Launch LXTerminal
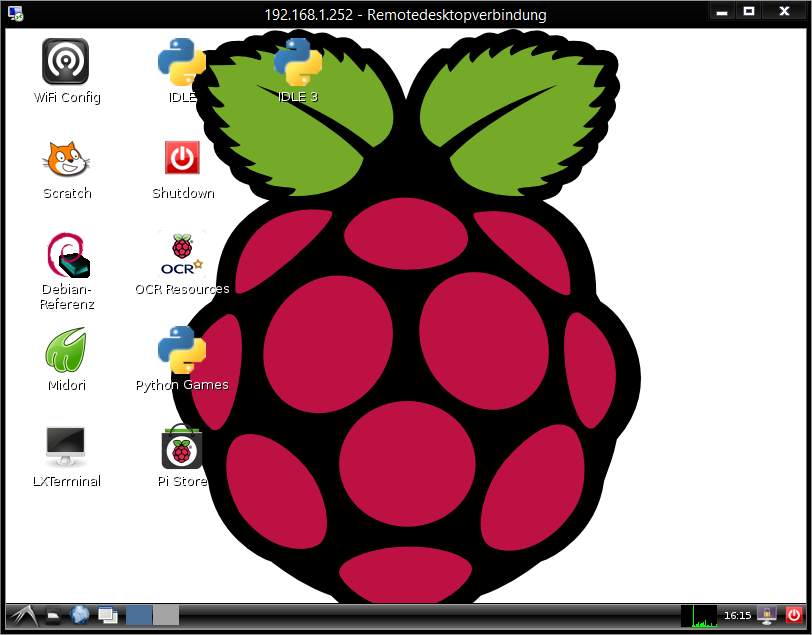The image size is (812, 635). click(66, 446)
